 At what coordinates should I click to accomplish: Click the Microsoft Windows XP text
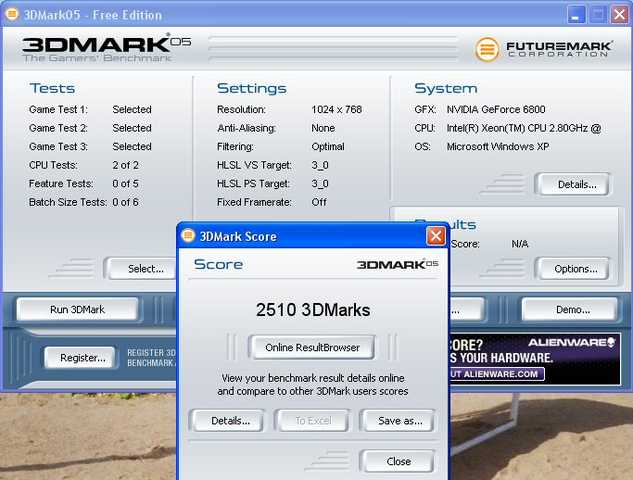(498, 147)
